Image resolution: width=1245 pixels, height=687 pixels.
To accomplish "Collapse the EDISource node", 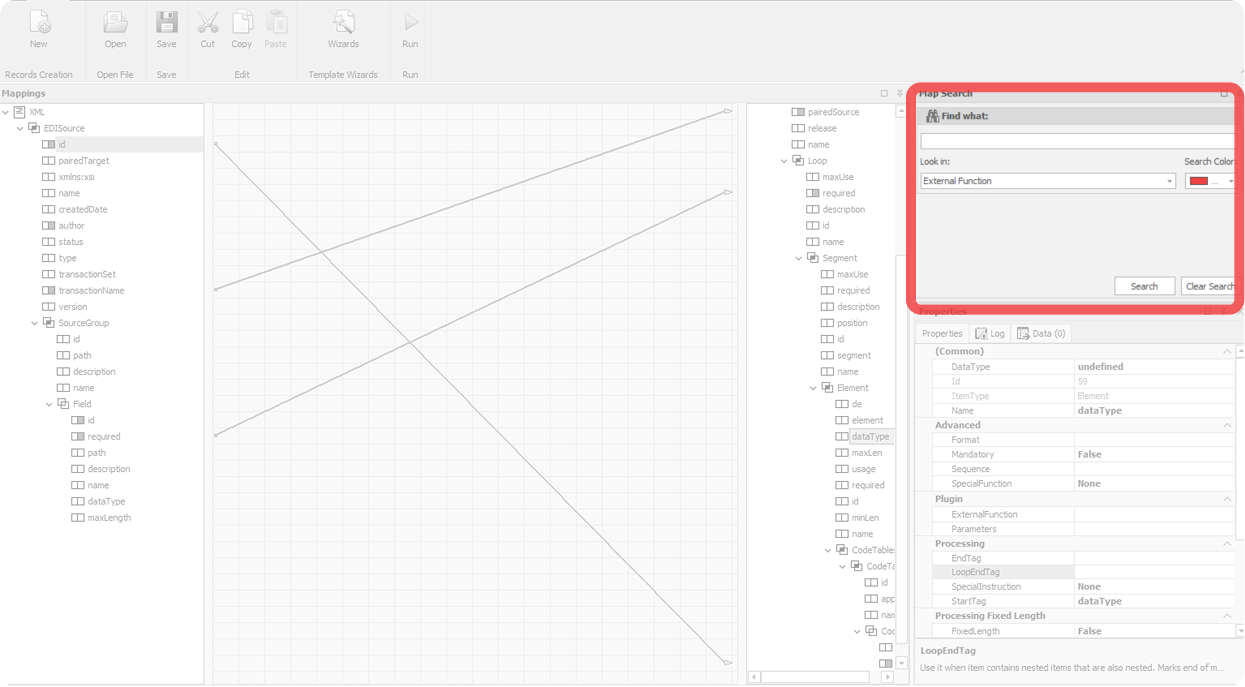I will tap(20, 128).
